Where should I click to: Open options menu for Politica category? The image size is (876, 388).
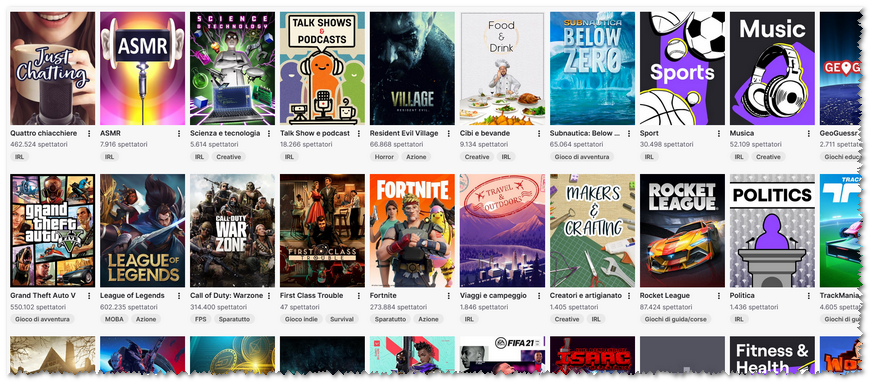tap(809, 296)
